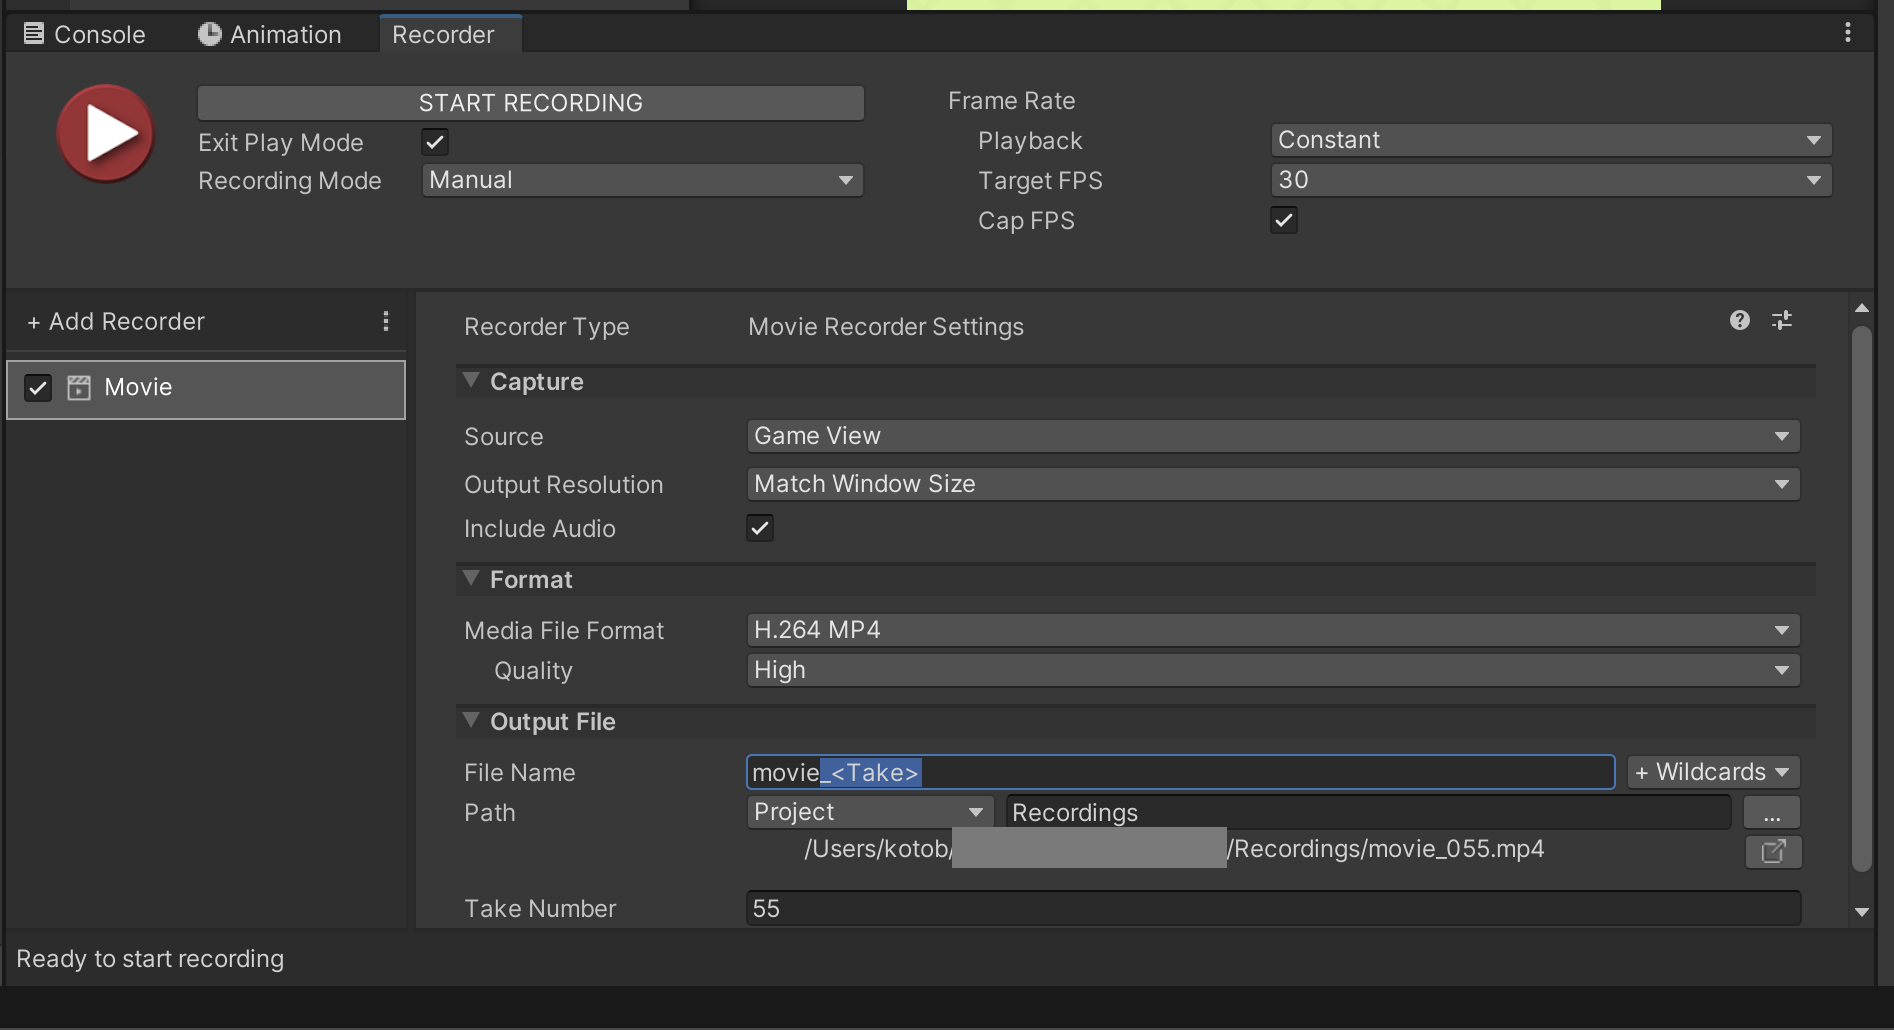Open the Recorder window kebab menu
The width and height of the screenshot is (1894, 1030).
point(1847,32)
